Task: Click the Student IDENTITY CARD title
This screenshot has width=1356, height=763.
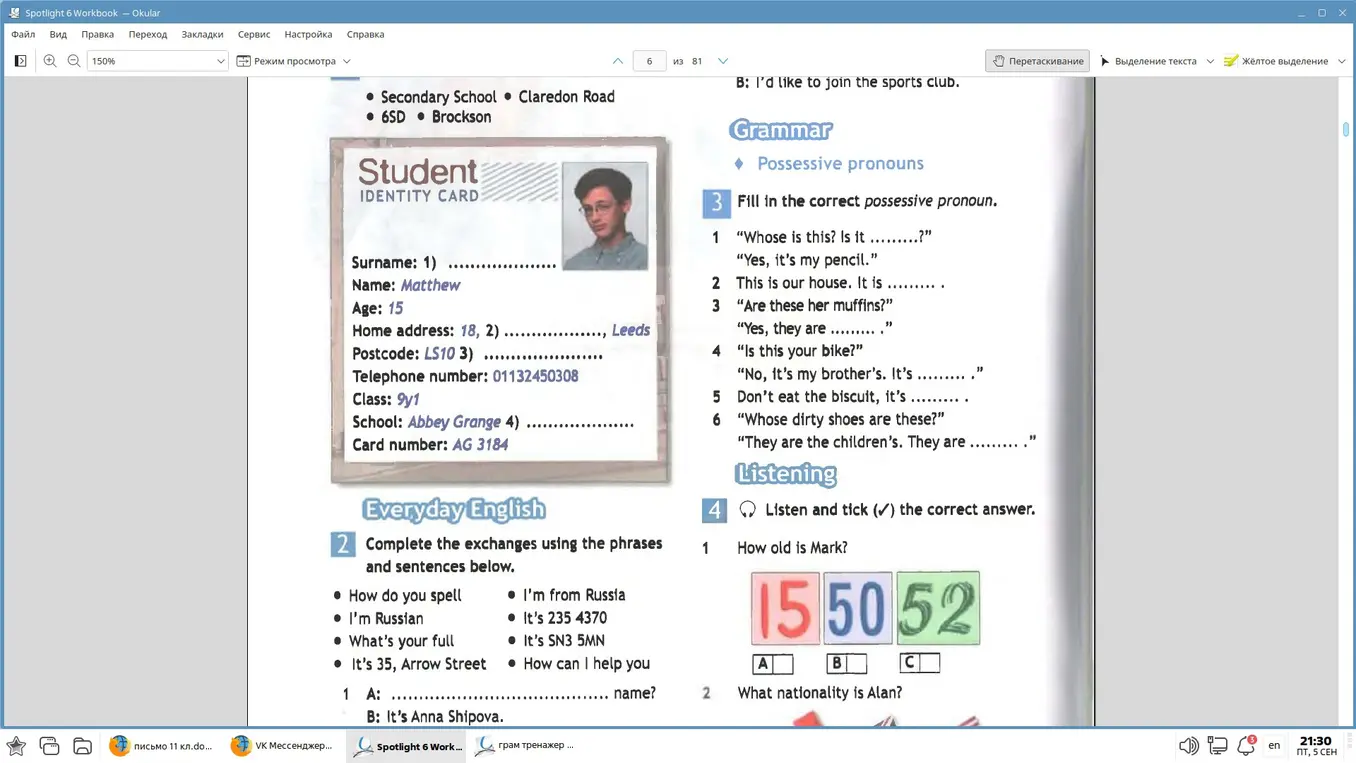Action: [418, 181]
